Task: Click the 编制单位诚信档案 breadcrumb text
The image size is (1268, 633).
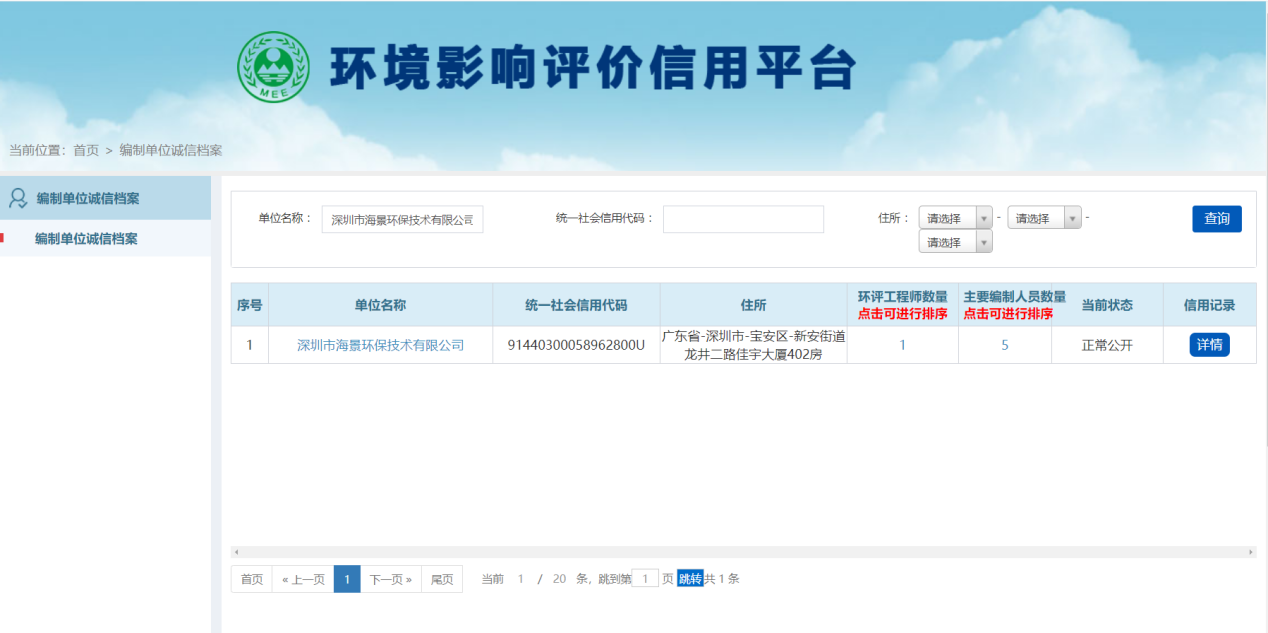Action: (x=171, y=150)
